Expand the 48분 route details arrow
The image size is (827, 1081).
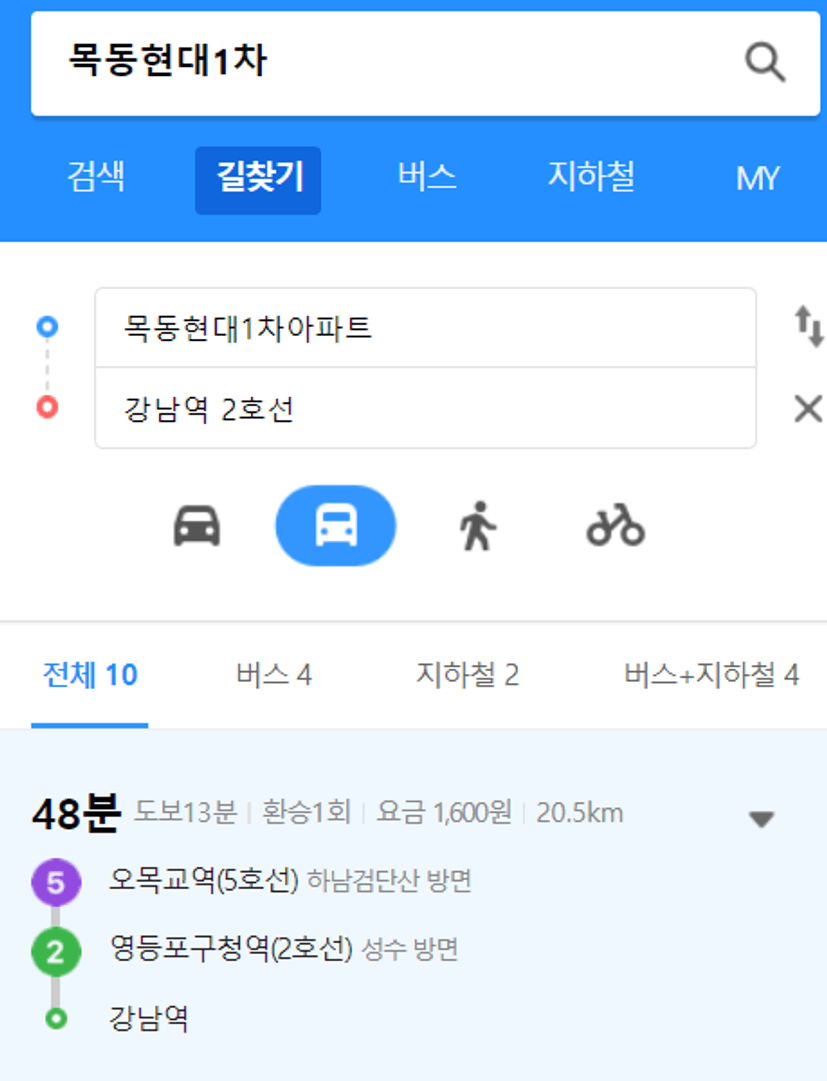(x=762, y=818)
